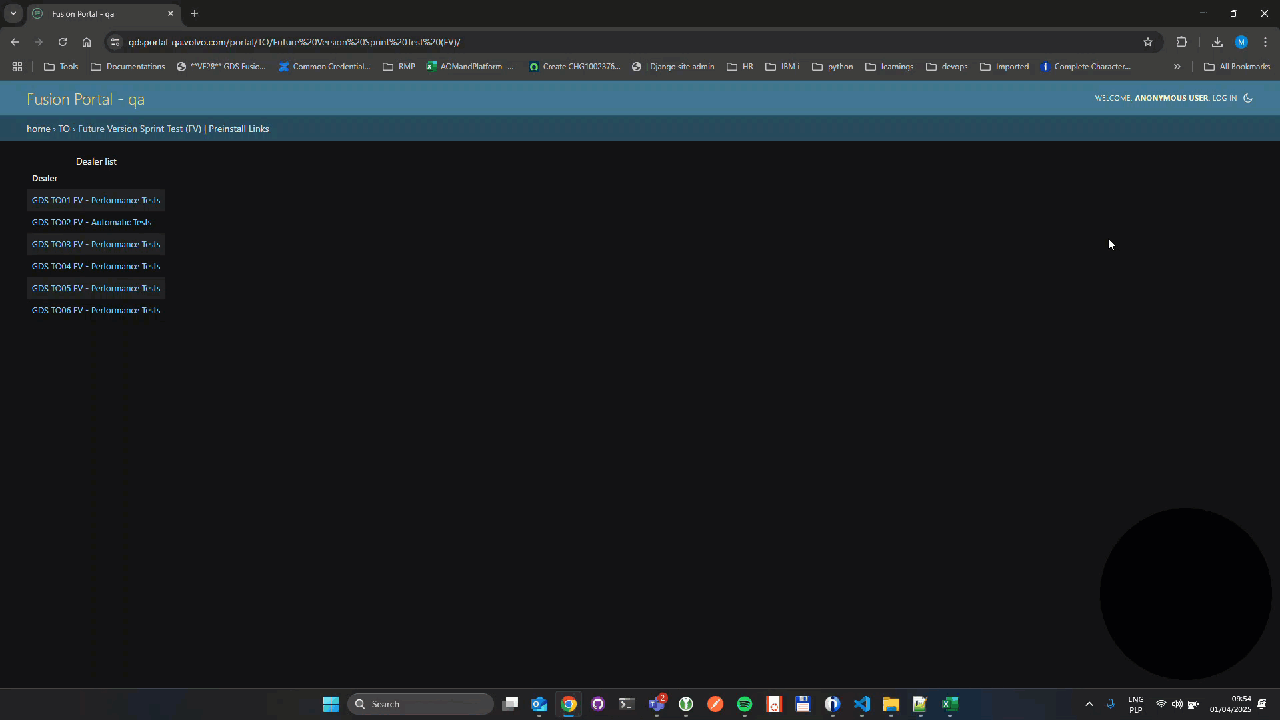Click the 'home' breadcrumb link
This screenshot has width=1280, height=720.
click(38, 129)
